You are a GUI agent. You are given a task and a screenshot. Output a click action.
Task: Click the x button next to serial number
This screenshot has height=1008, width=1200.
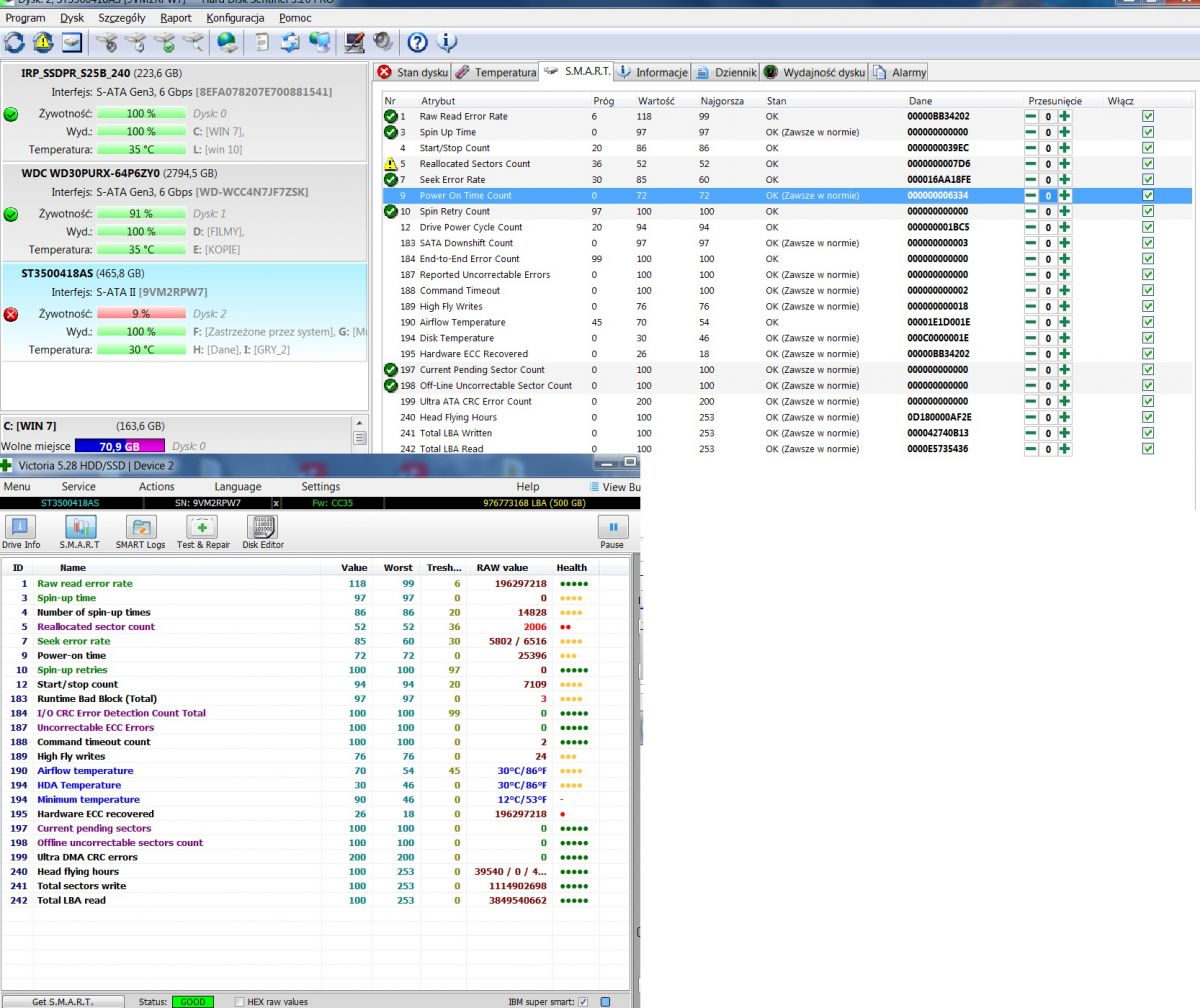(277, 503)
